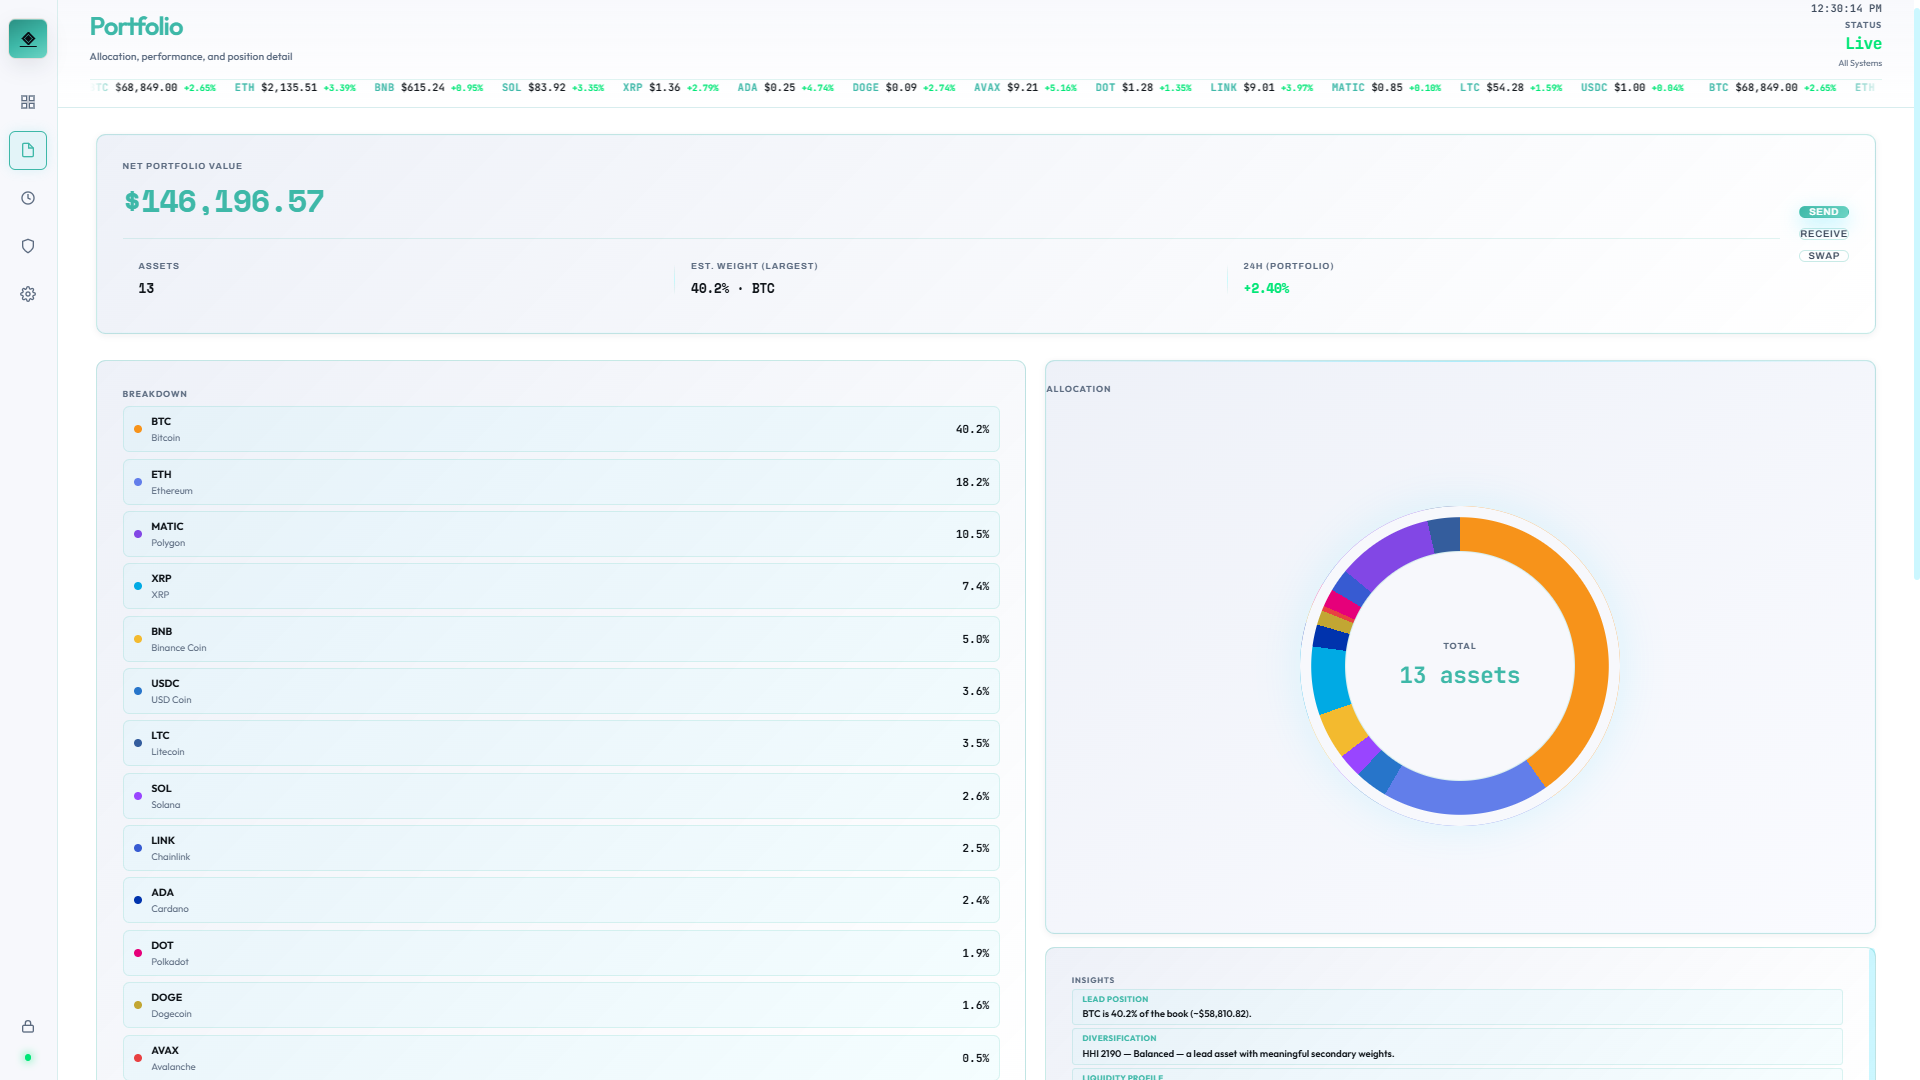This screenshot has height=1080, width=1920.
Task: Select the portfolio document icon in the sidebar
Action: tap(28, 150)
